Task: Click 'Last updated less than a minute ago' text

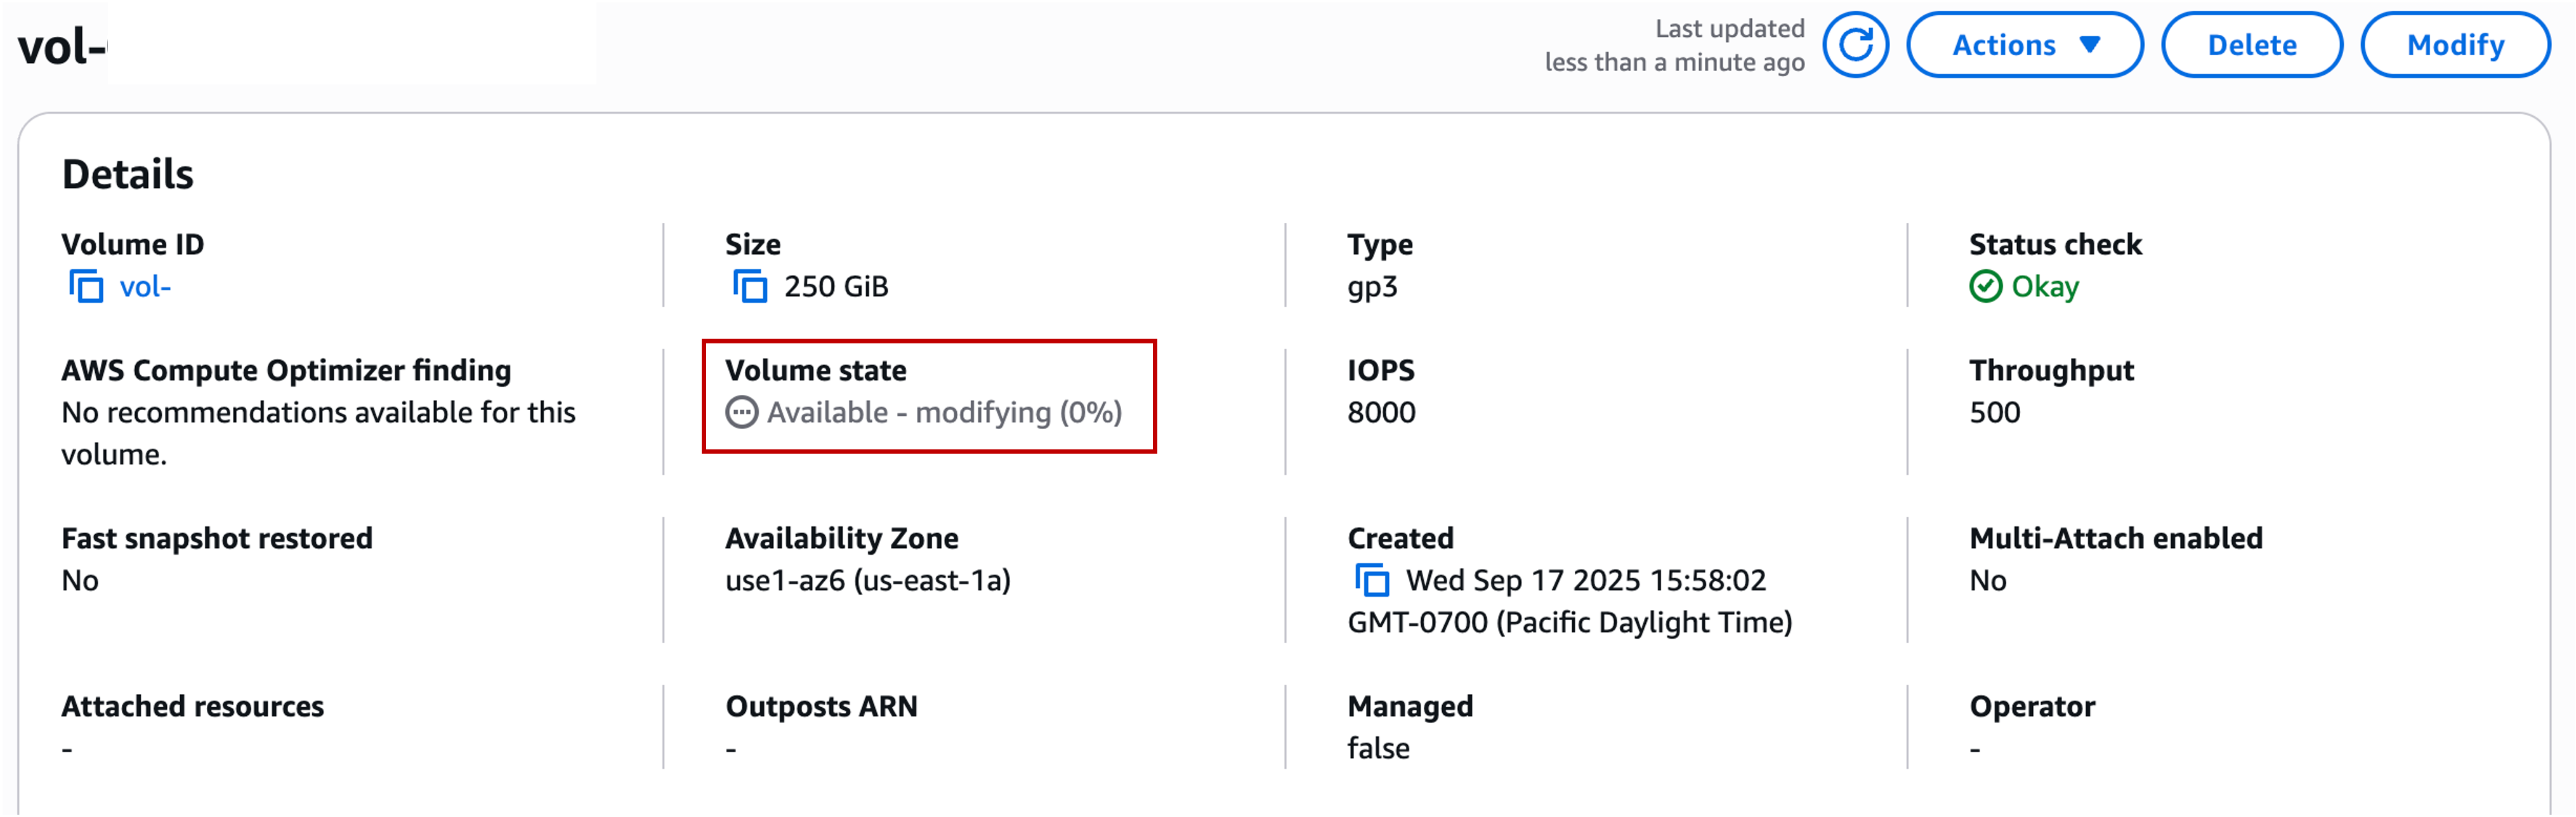Action: coord(1675,45)
